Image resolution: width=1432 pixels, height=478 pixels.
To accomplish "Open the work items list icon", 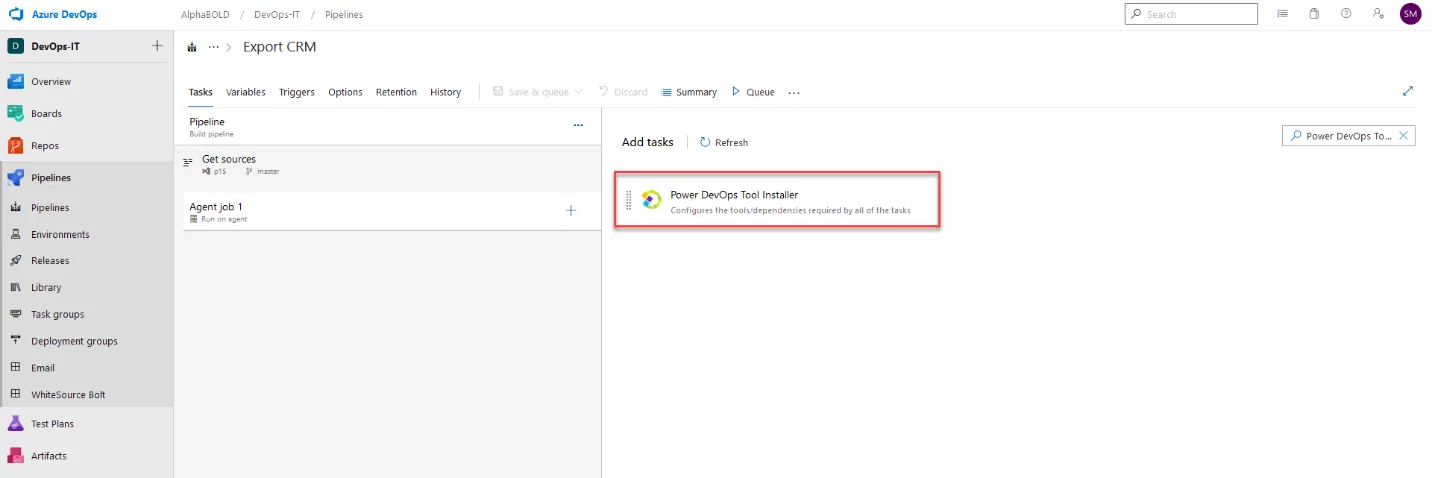I will pyautogui.click(x=1283, y=14).
